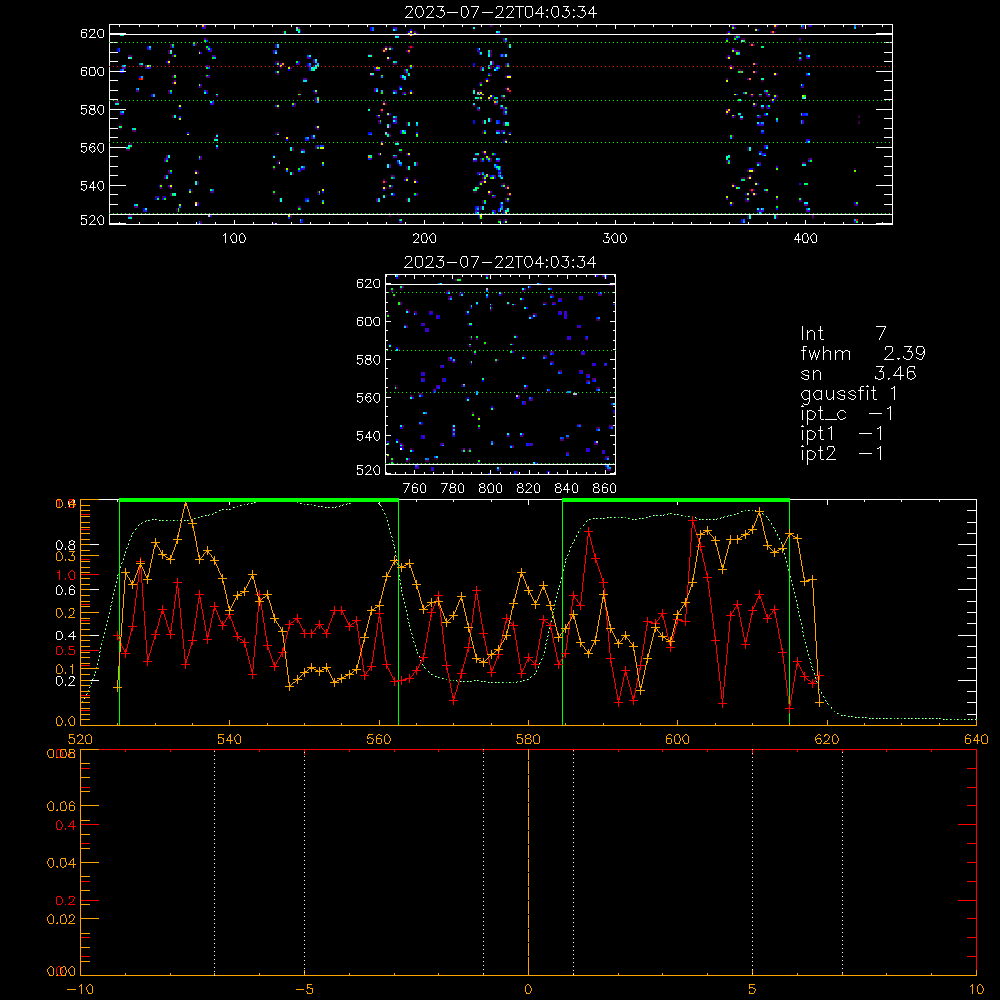Click the middle plot's timestamp title

501,262
